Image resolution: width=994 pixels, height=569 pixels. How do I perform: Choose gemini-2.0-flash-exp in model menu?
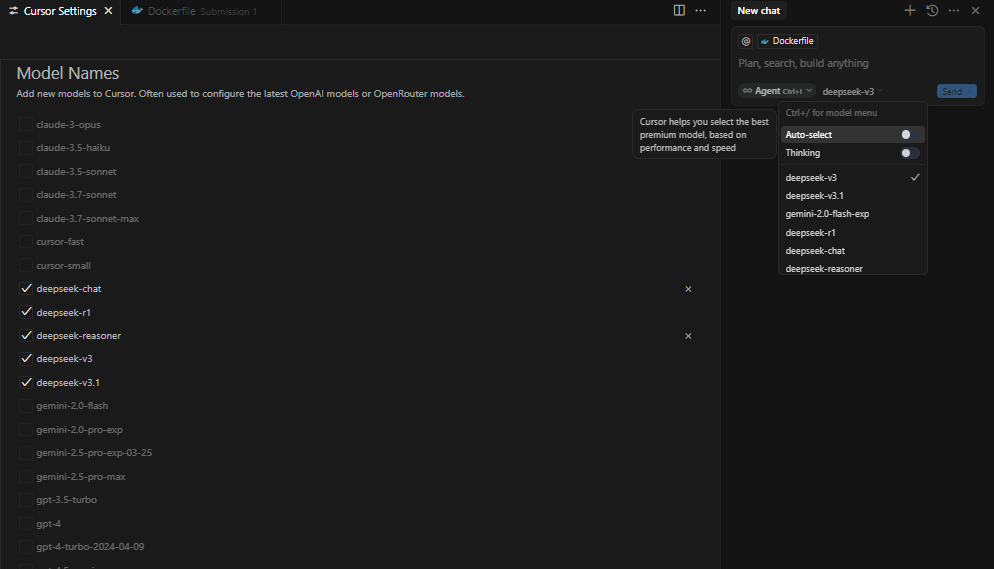(x=853, y=214)
